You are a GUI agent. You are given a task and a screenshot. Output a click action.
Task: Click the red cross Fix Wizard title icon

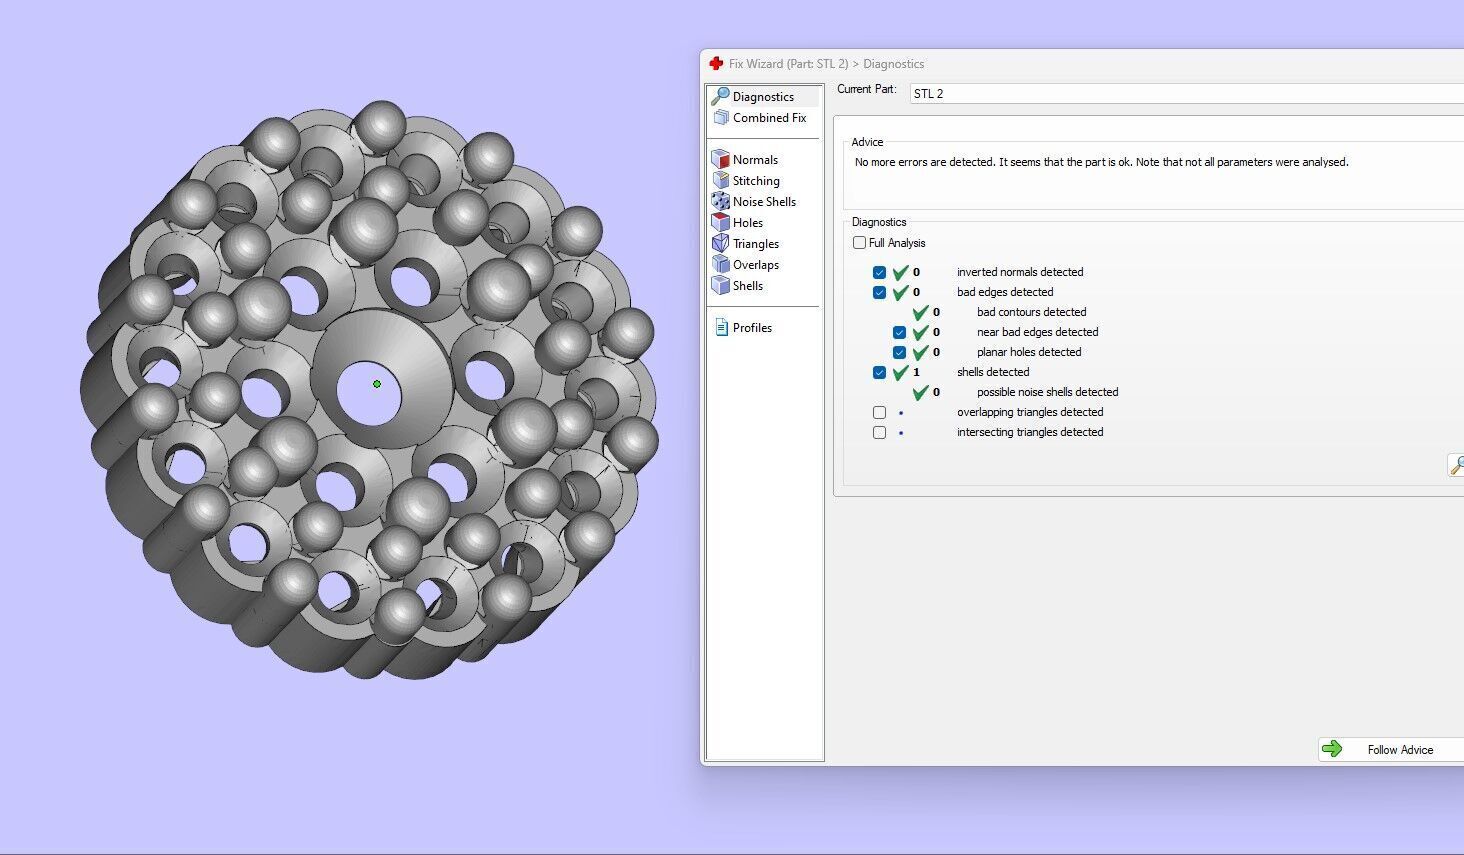(716, 64)
